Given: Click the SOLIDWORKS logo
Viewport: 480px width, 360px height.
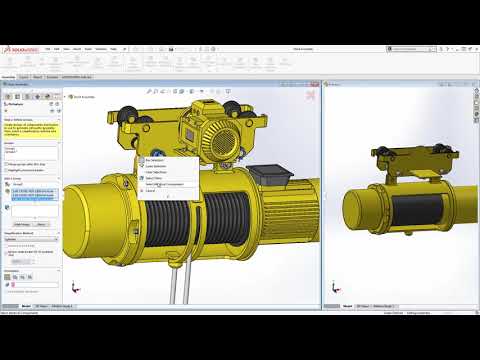Looking at the screenshot, I should tap(21, 50).
